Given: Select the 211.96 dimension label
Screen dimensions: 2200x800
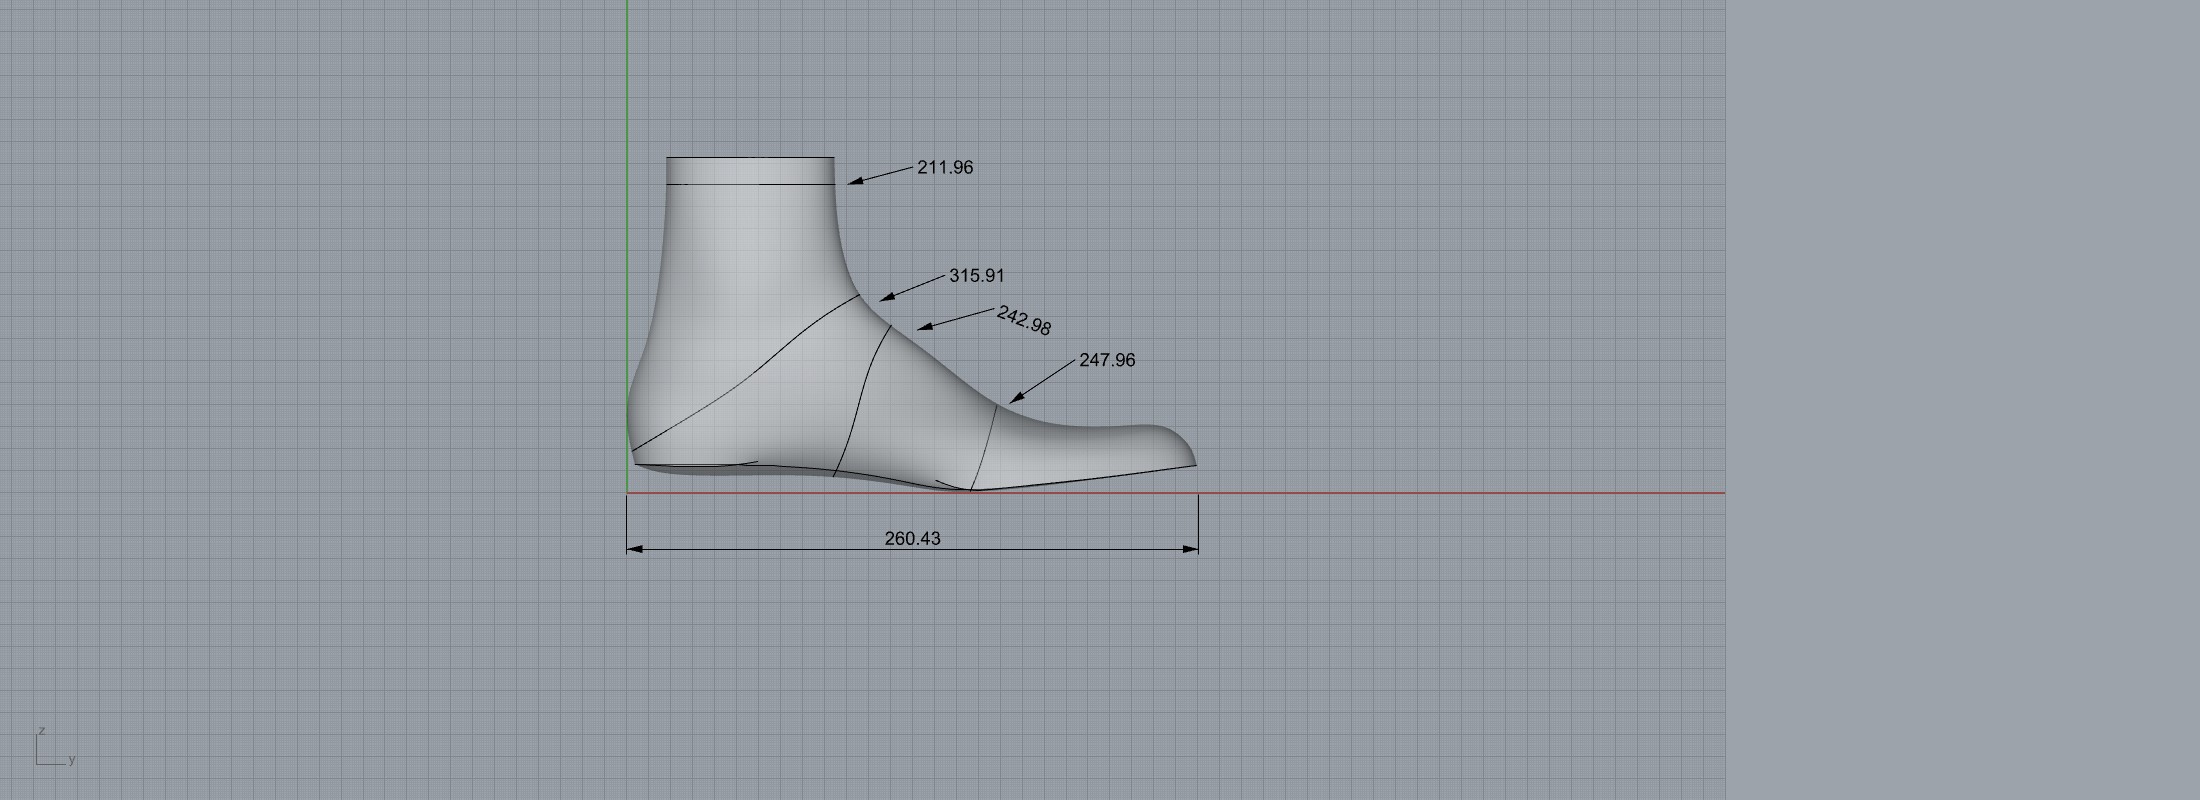Looking at the screenshot, I should coord(944,167).
